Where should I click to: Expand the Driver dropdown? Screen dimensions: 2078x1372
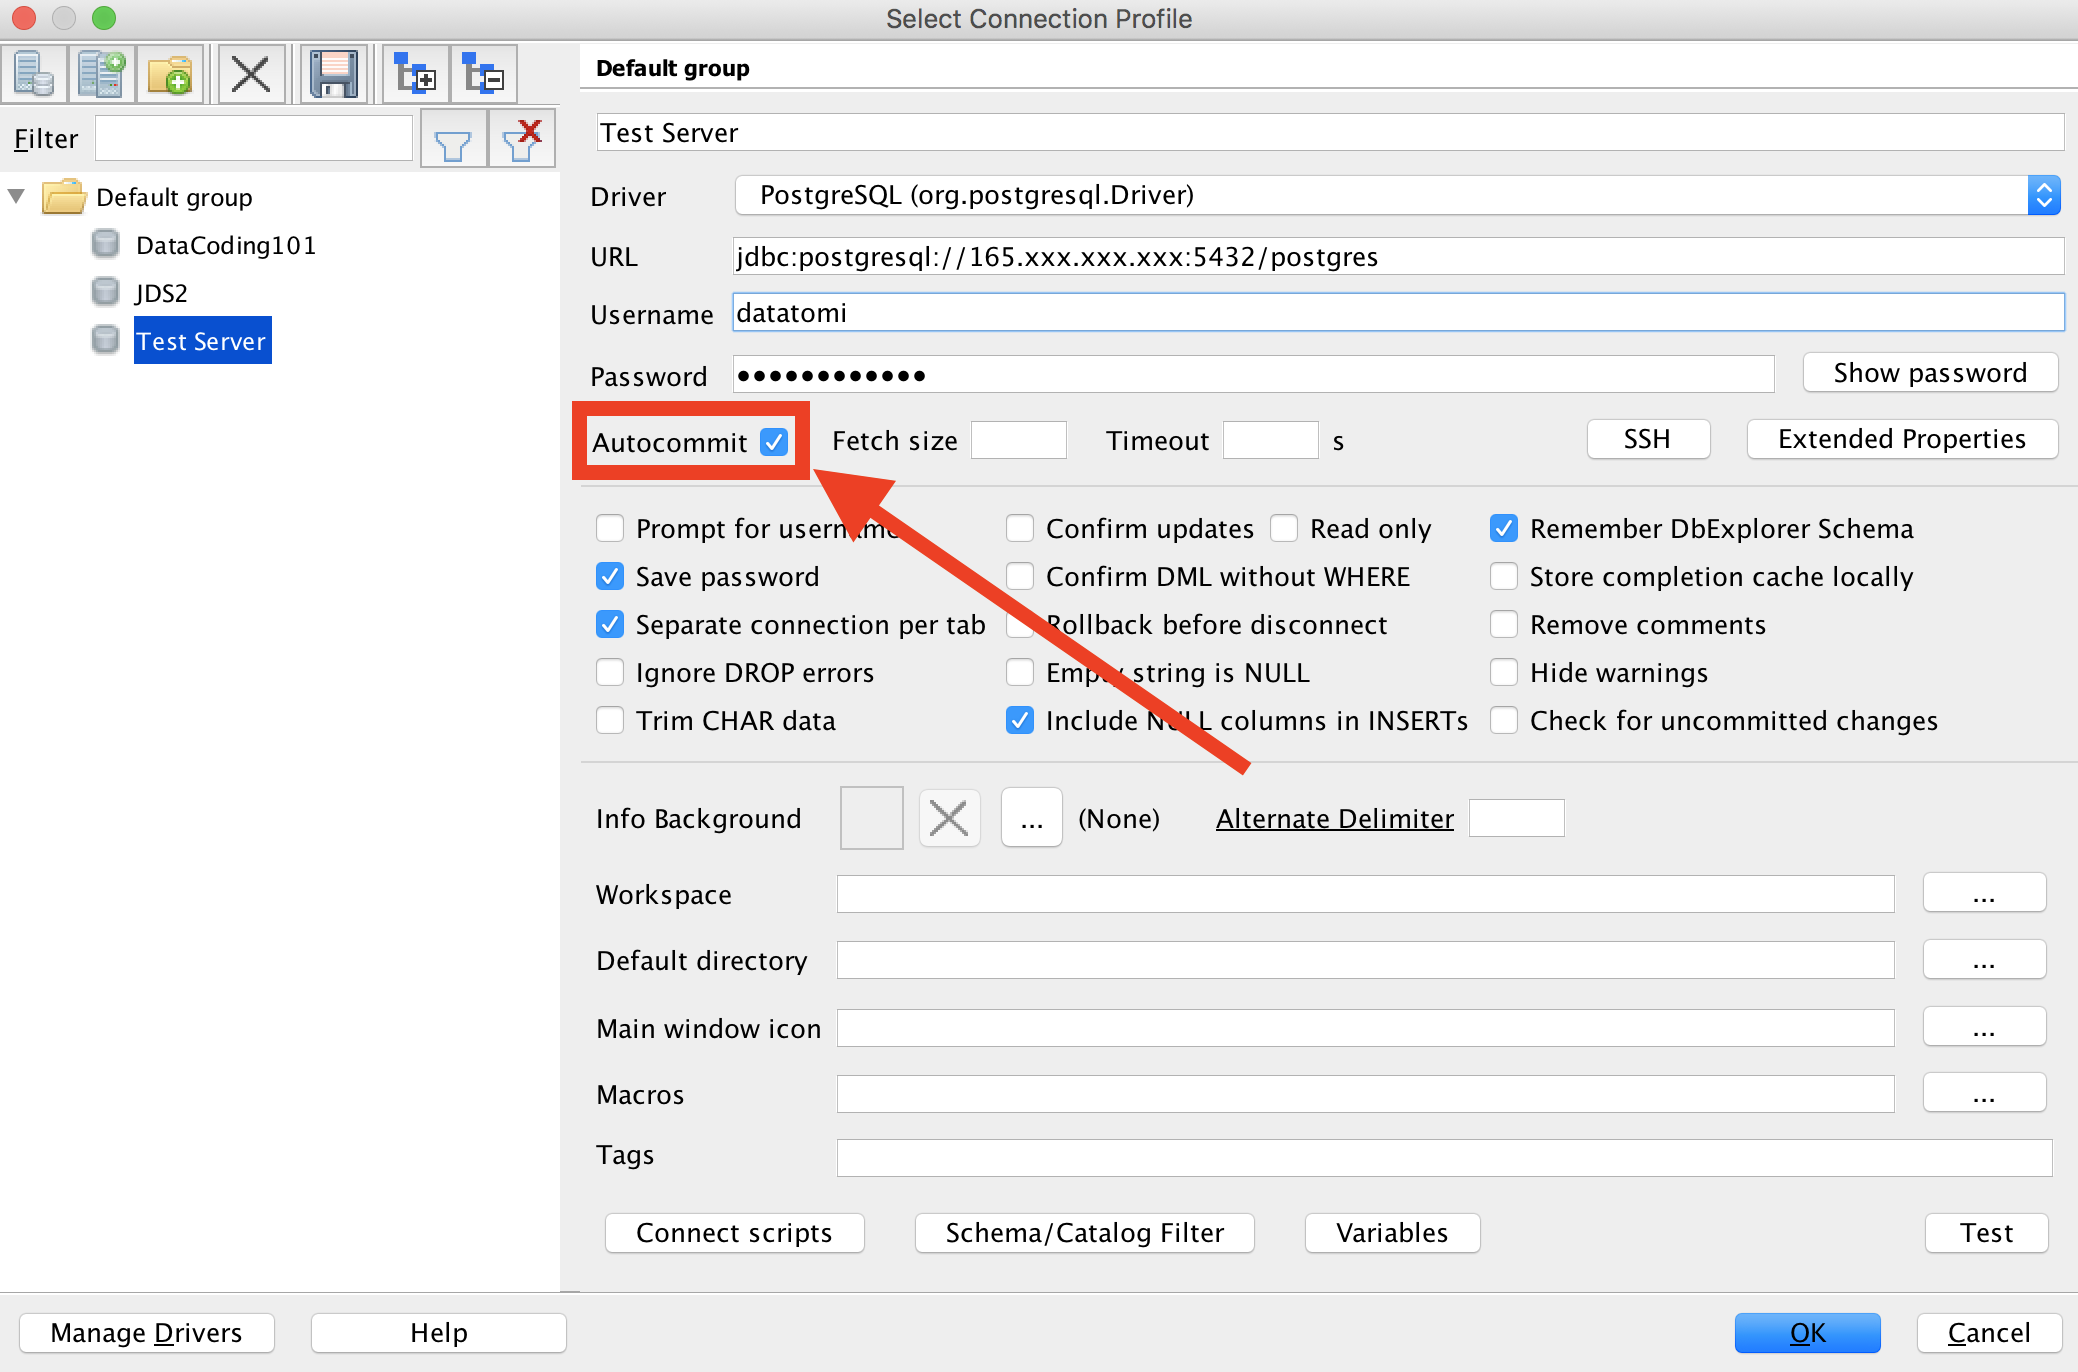click(2043, 194)
